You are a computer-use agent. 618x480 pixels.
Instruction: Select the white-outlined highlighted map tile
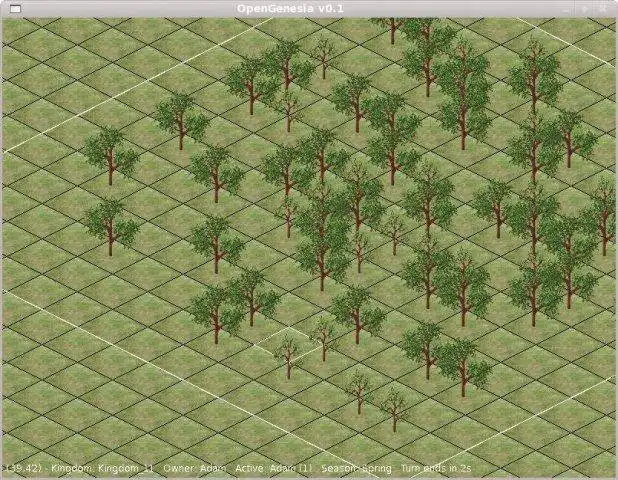pos(289,345)
